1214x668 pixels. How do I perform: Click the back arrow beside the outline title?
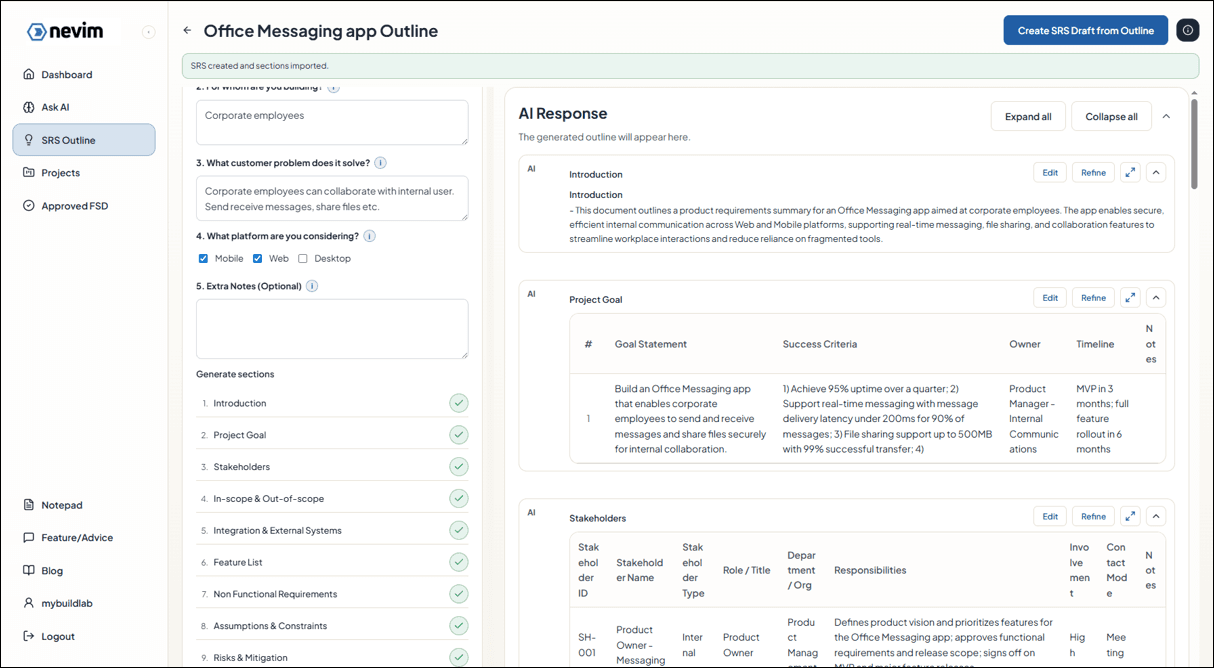point(187,31)
